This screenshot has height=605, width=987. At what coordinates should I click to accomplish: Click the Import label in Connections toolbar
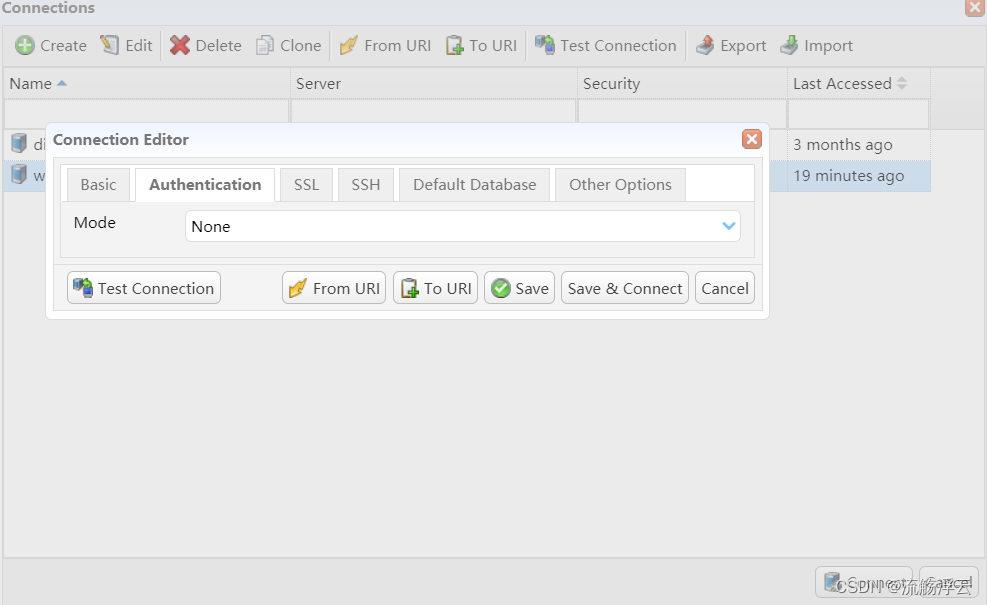[x=828, y=45]
